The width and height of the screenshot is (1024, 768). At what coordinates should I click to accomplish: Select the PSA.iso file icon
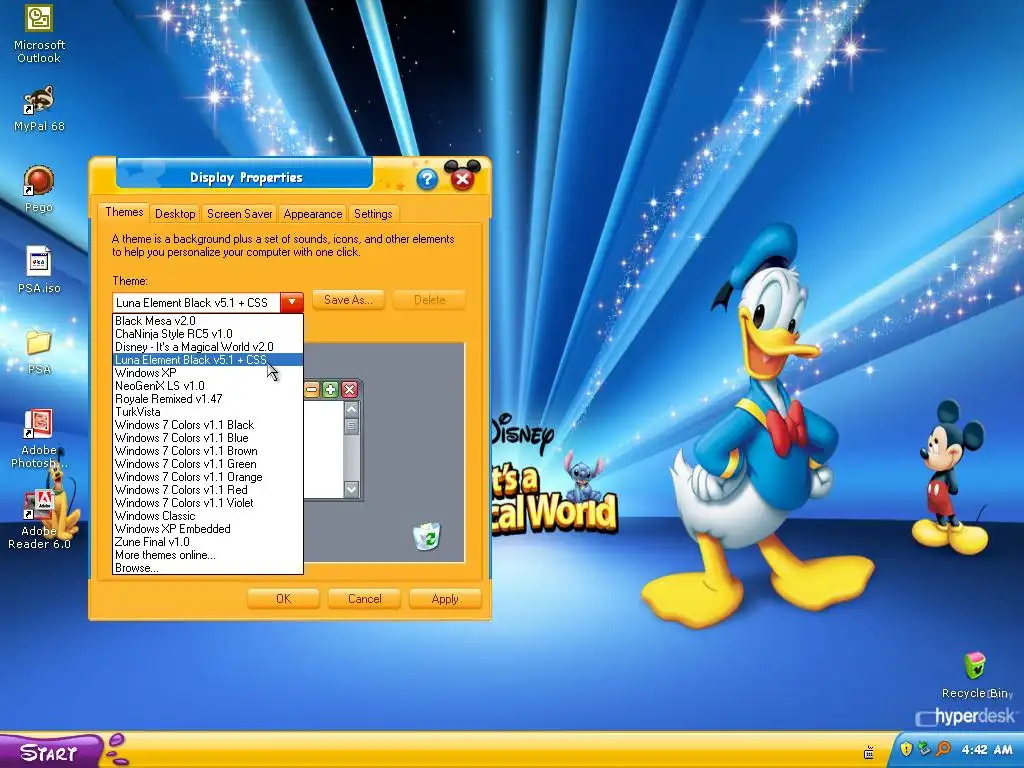tap(39, 270)
